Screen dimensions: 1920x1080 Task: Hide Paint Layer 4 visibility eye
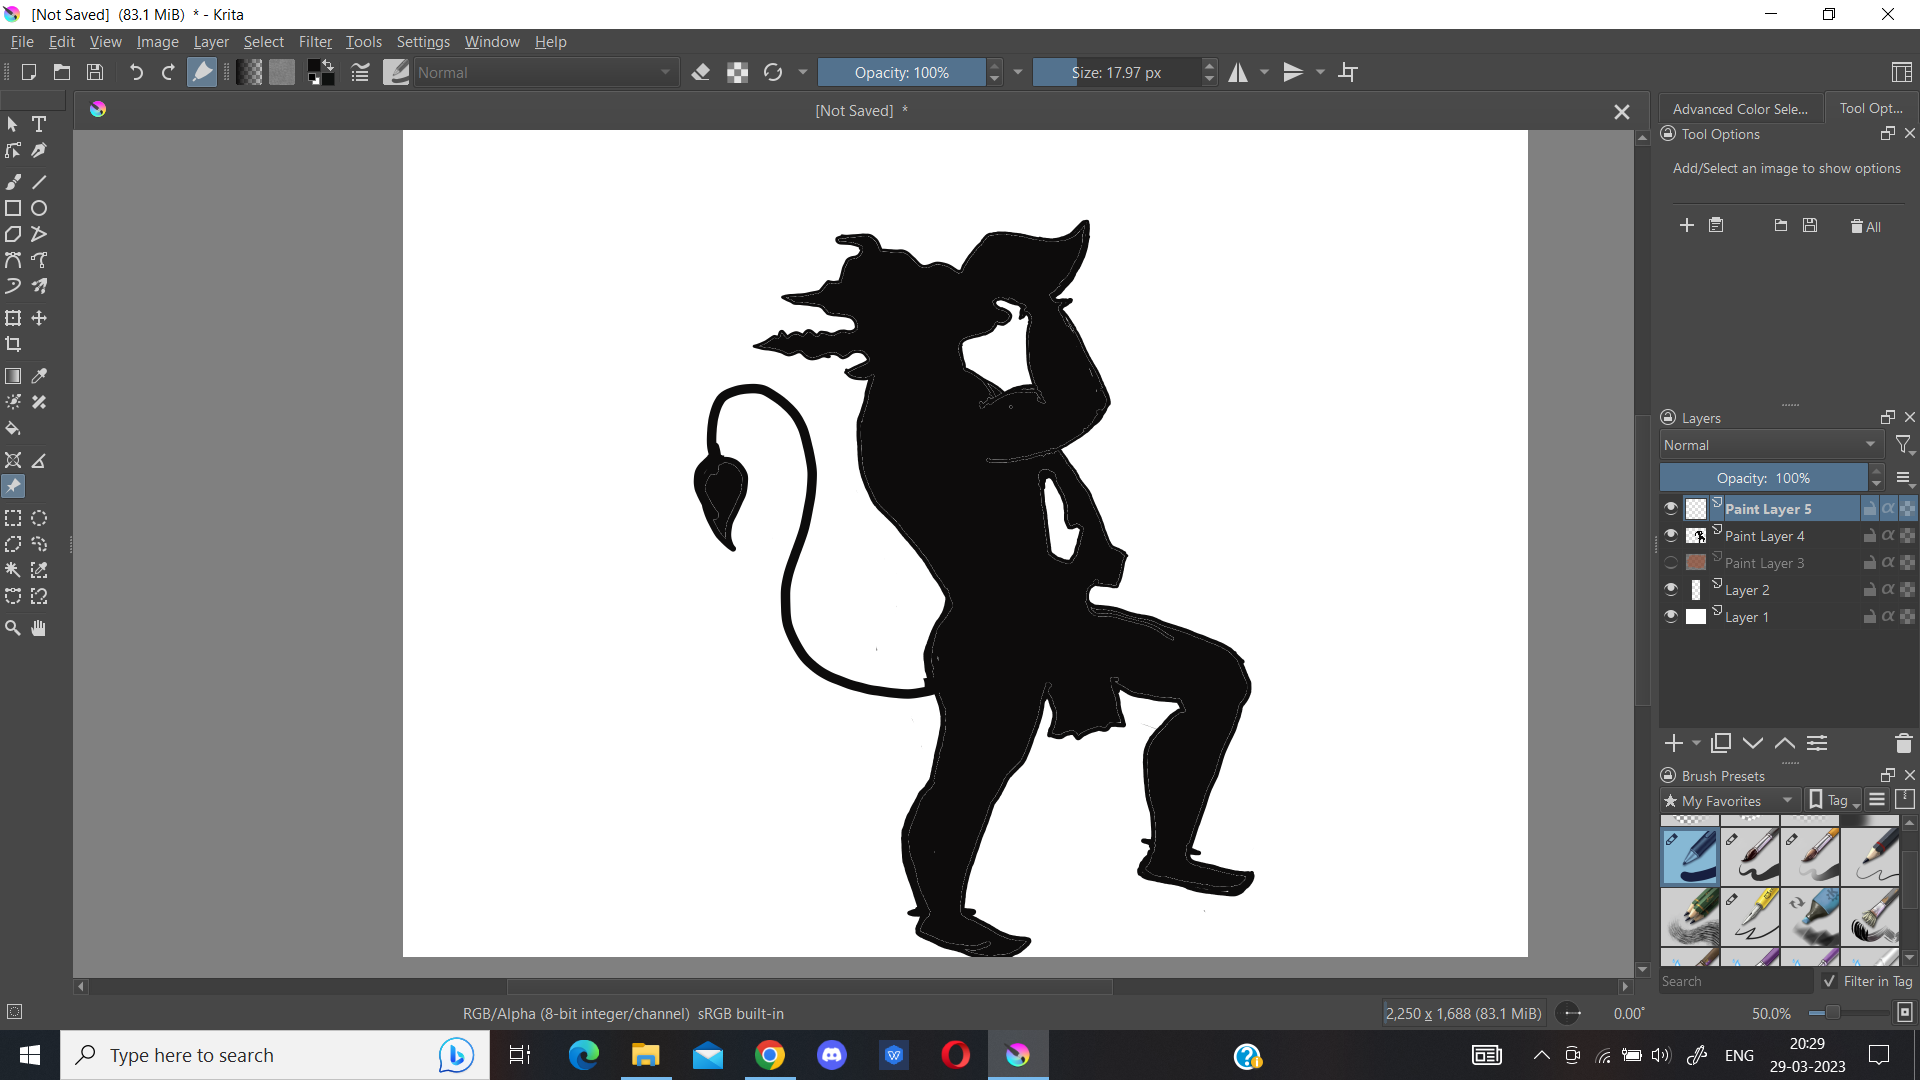1670,536
